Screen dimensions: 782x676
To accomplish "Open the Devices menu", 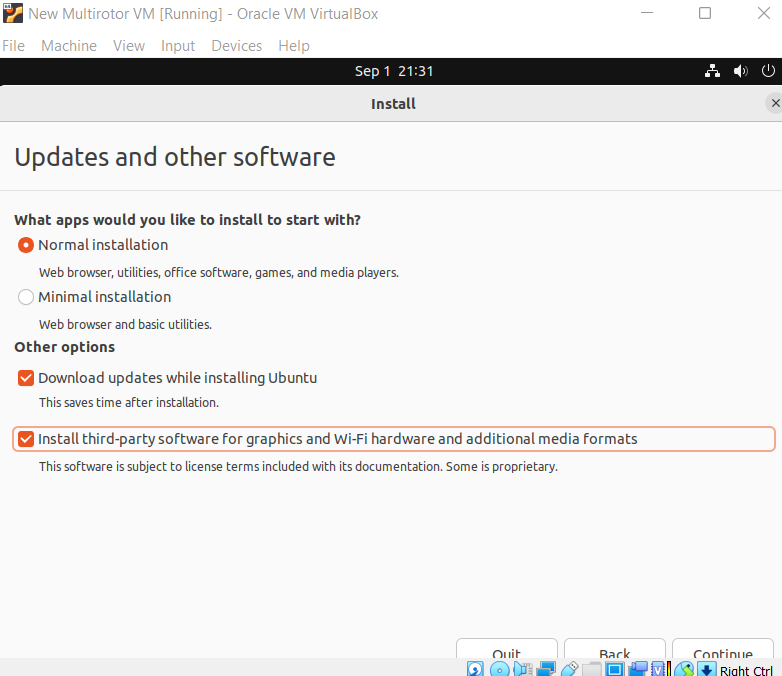I will pyautogui.click(x=236, y=45).
